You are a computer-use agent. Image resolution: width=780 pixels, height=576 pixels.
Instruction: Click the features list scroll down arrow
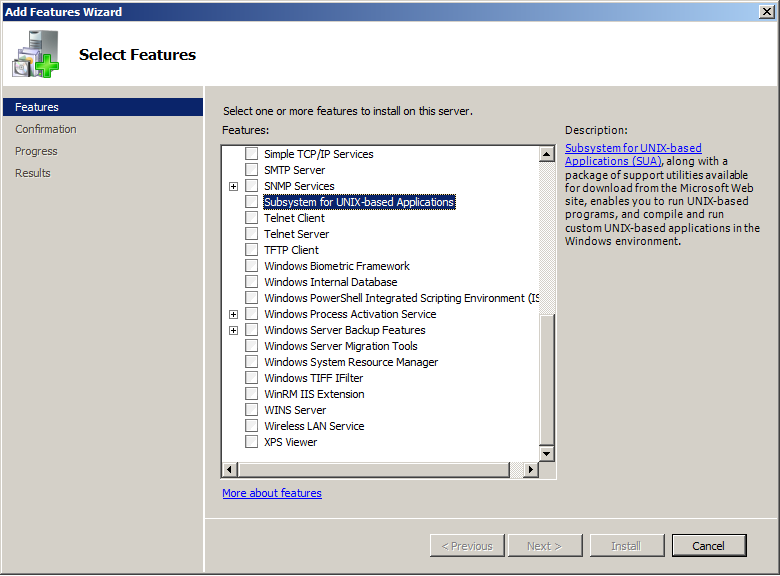pos(547,453)
